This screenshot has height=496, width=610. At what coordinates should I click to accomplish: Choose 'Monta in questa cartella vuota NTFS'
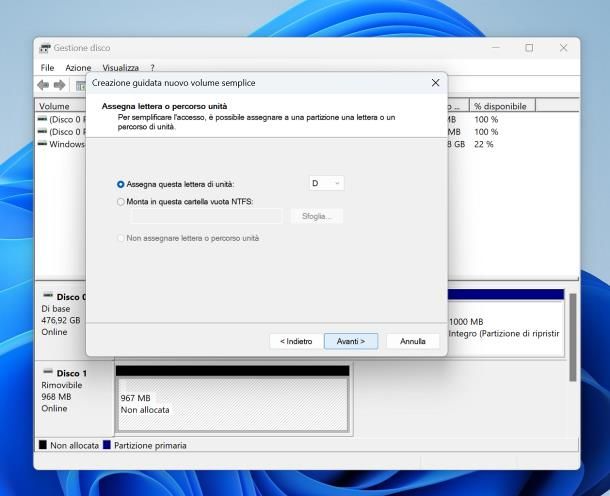point(121,201)
